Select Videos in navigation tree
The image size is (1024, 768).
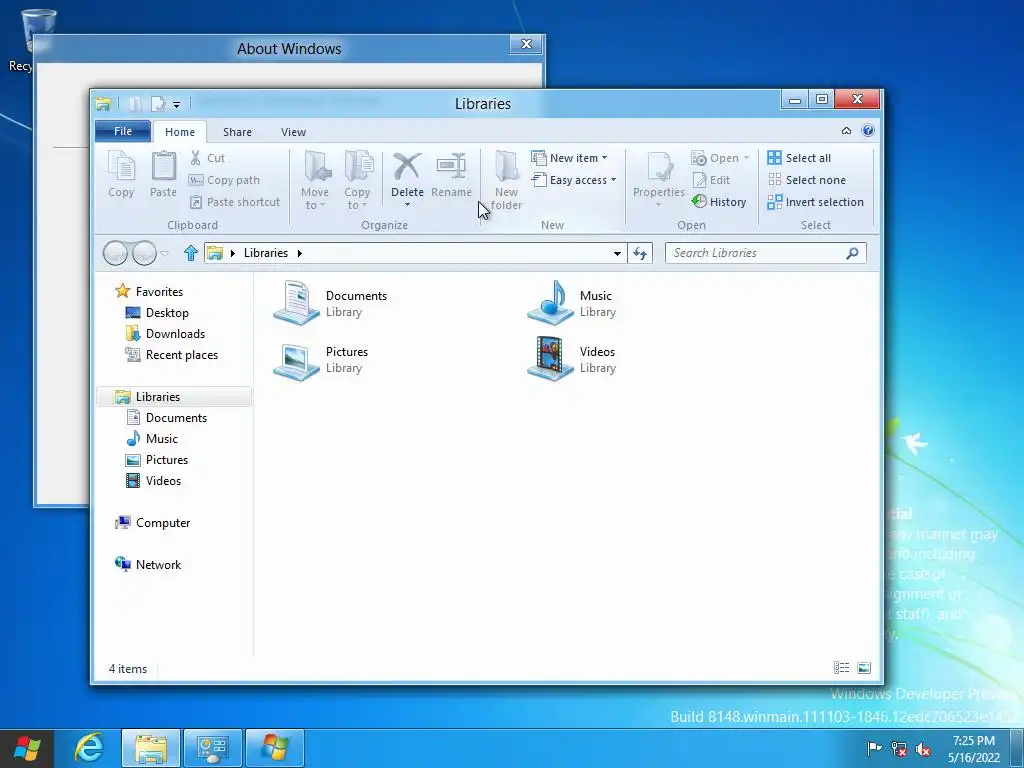tap(153, 481)
